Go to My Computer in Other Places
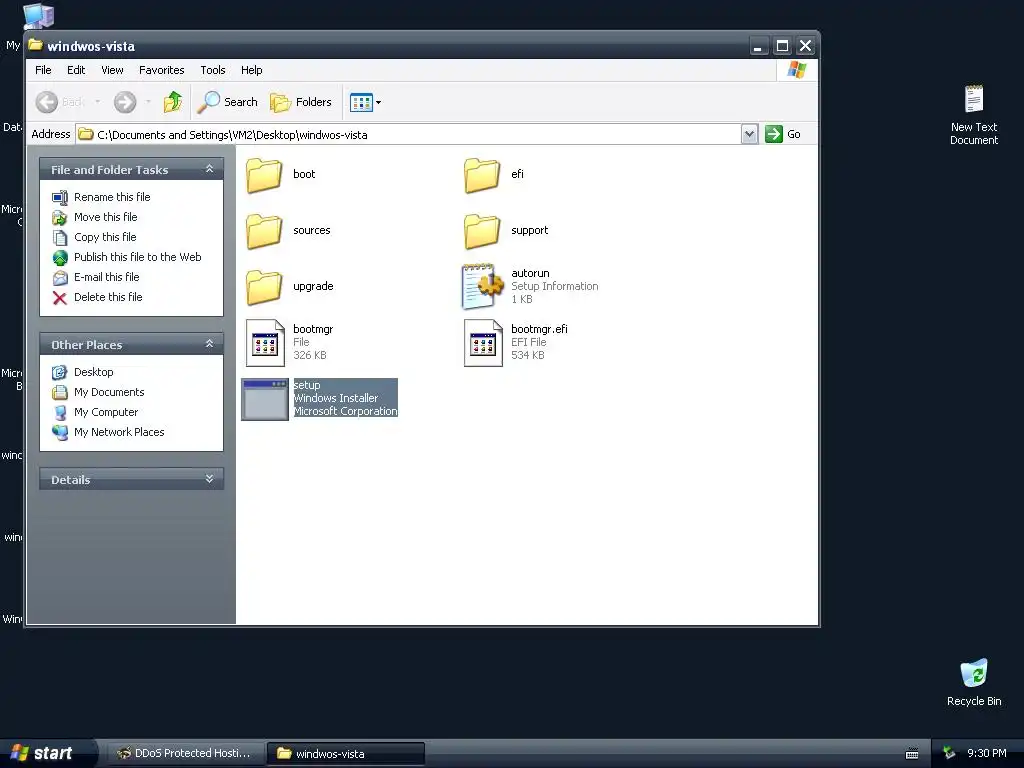The width and height of the screenshot is (1024, 768). point(106,412)
